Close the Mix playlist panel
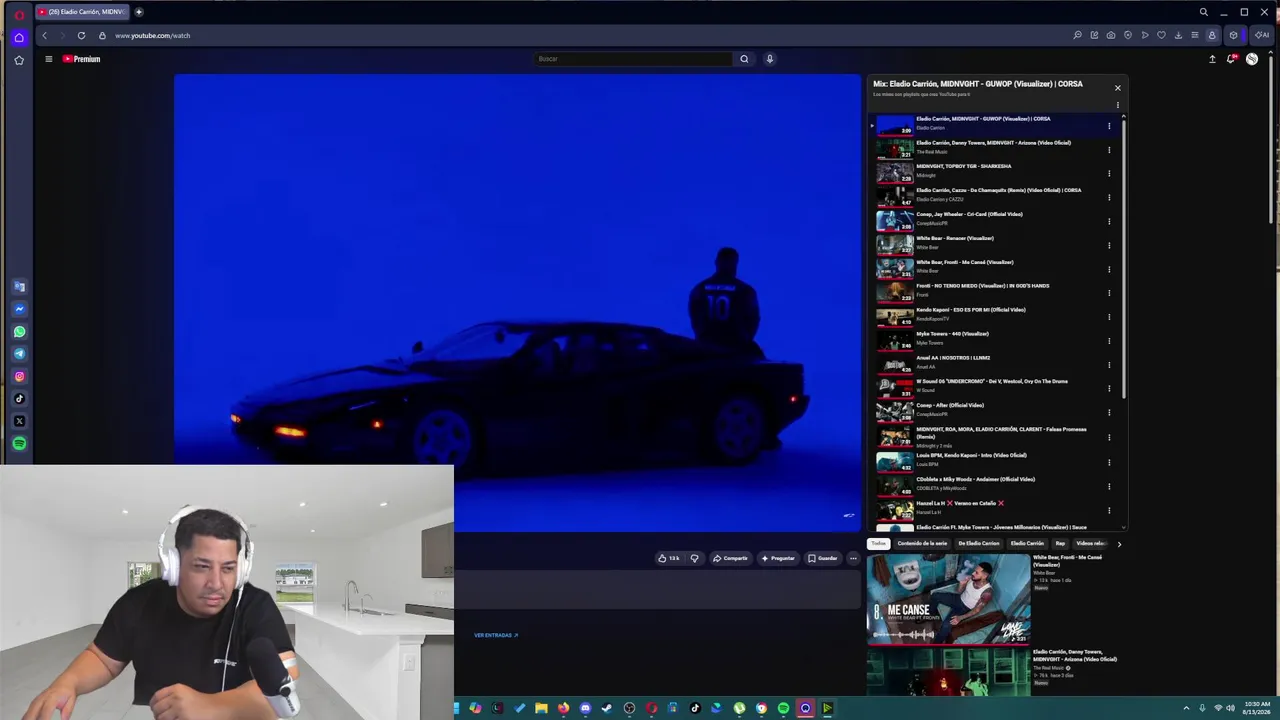Screen dimensions: 1280x720 click(1118, 88)
